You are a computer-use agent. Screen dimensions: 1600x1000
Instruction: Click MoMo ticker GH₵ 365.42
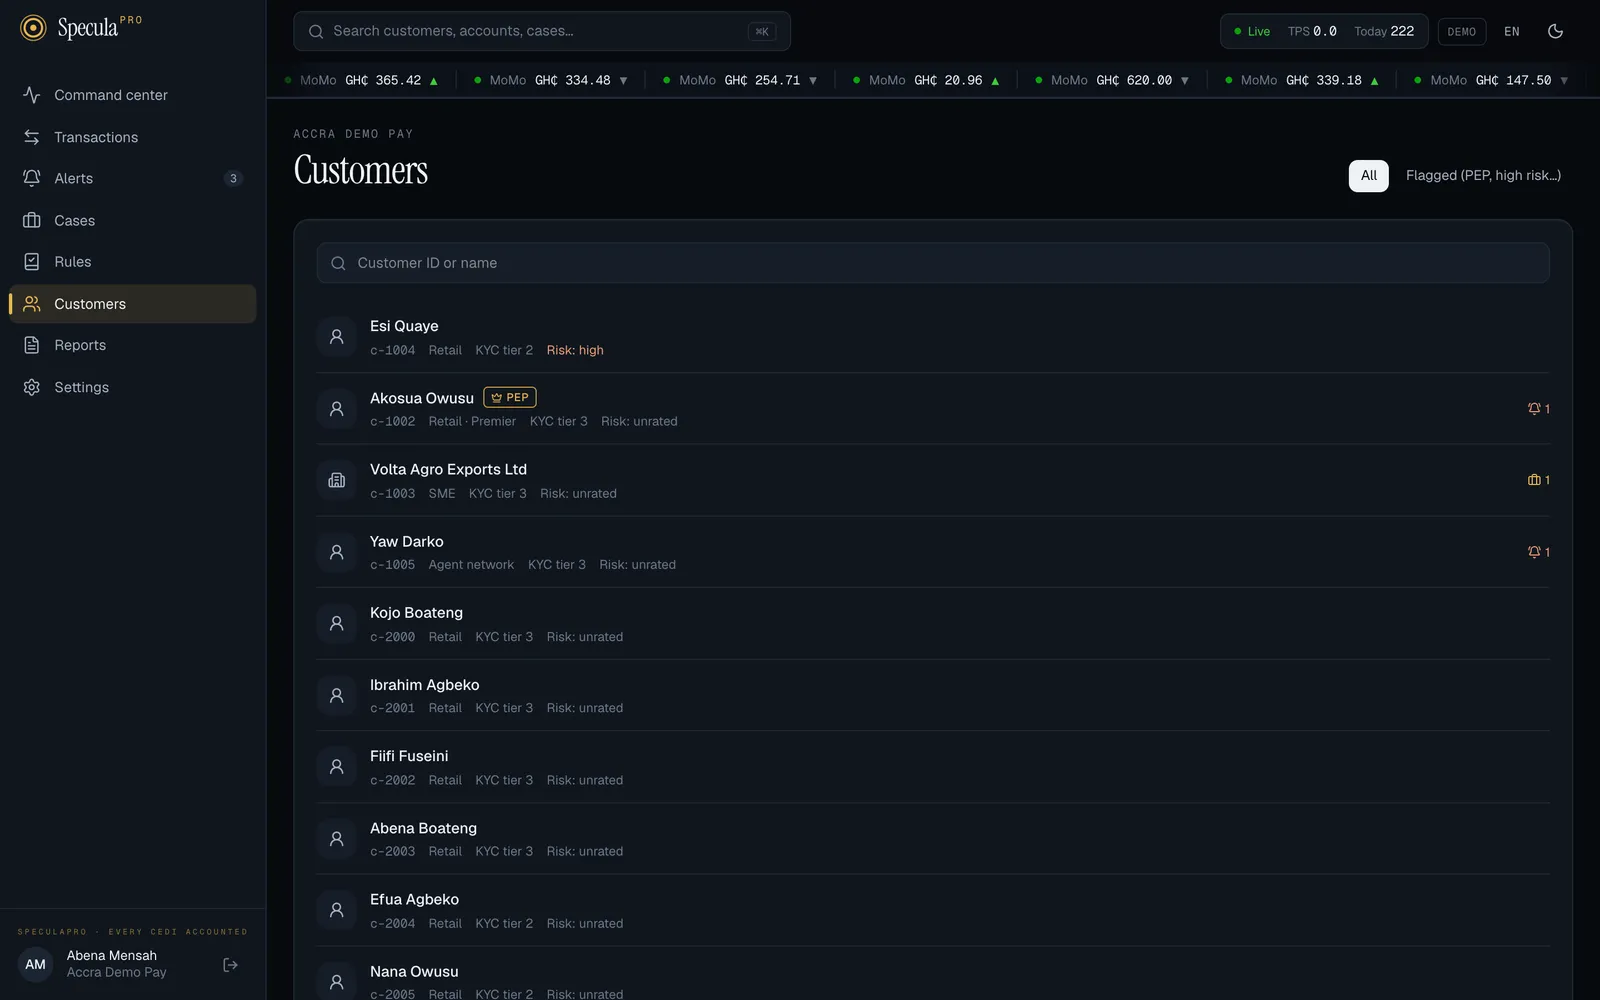click(x=362, y=80)
